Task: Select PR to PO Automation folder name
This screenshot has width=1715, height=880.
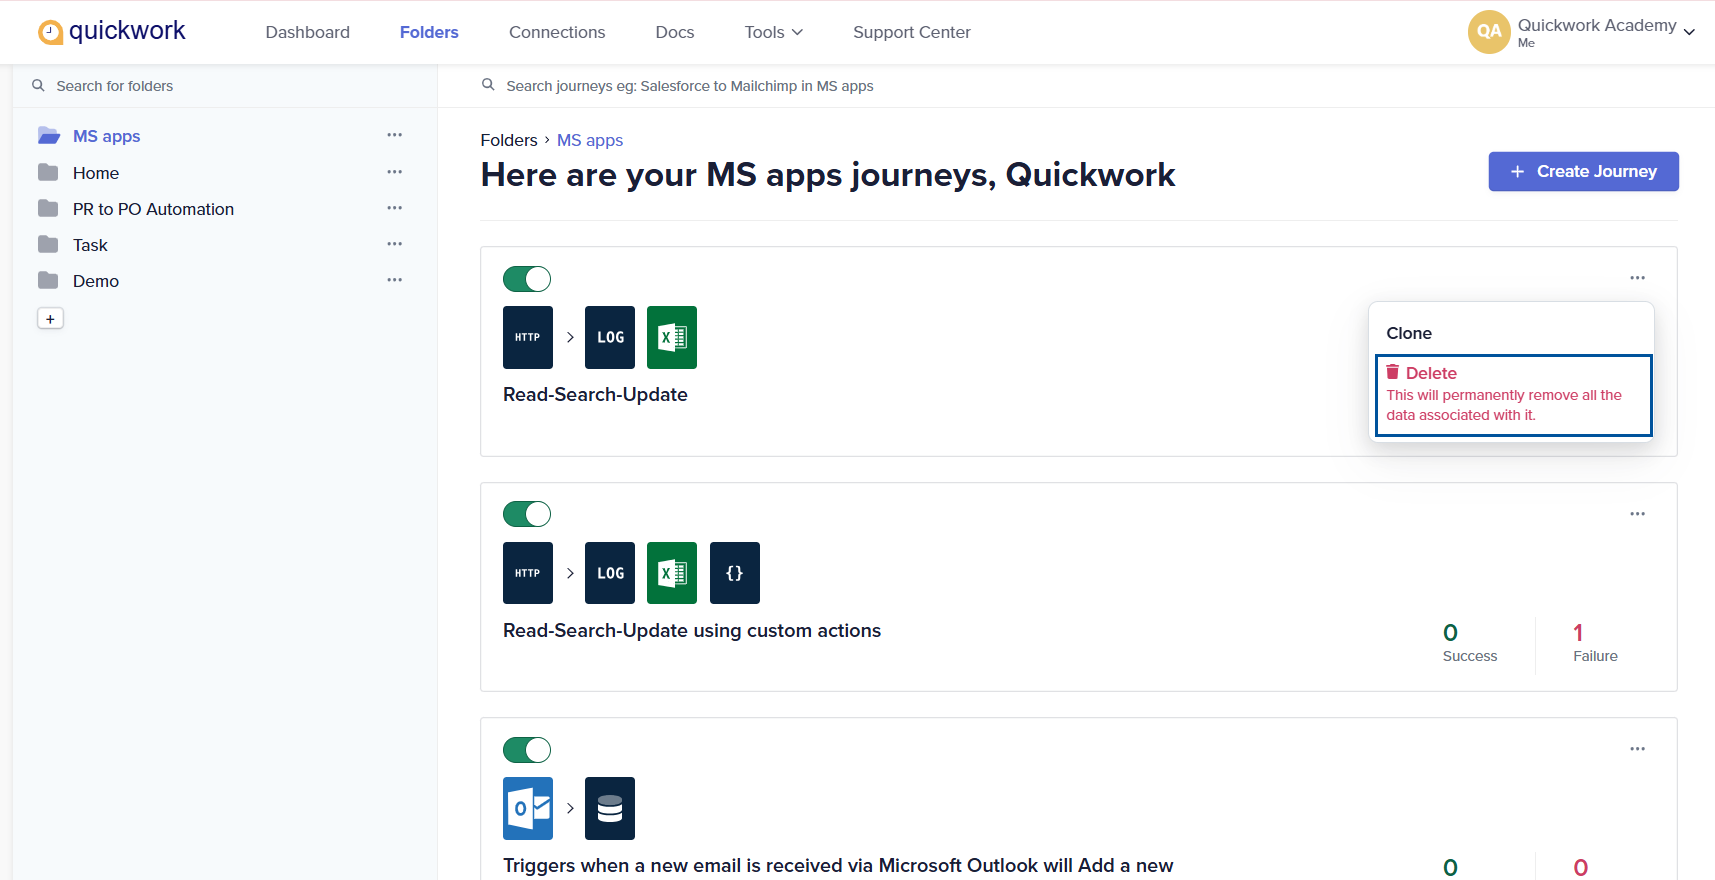Action: 153,209
